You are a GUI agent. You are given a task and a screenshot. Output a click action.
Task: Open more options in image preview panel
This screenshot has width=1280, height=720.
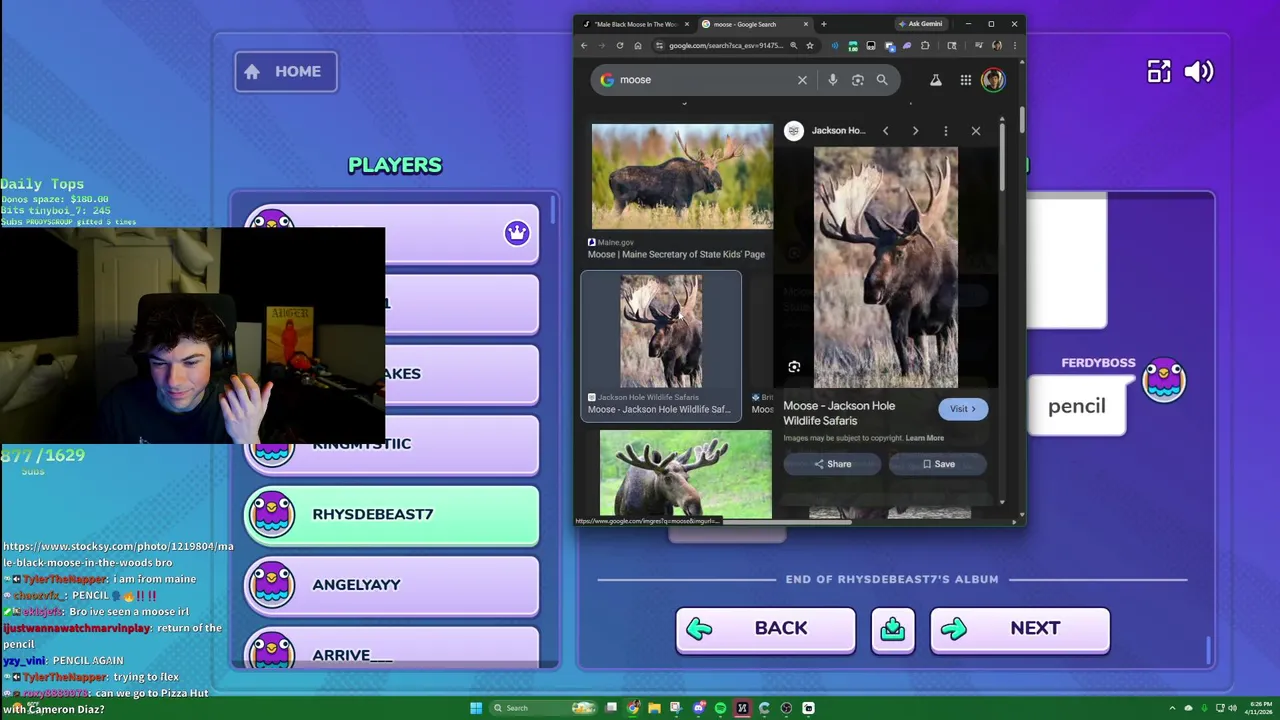tap(945, 131)
